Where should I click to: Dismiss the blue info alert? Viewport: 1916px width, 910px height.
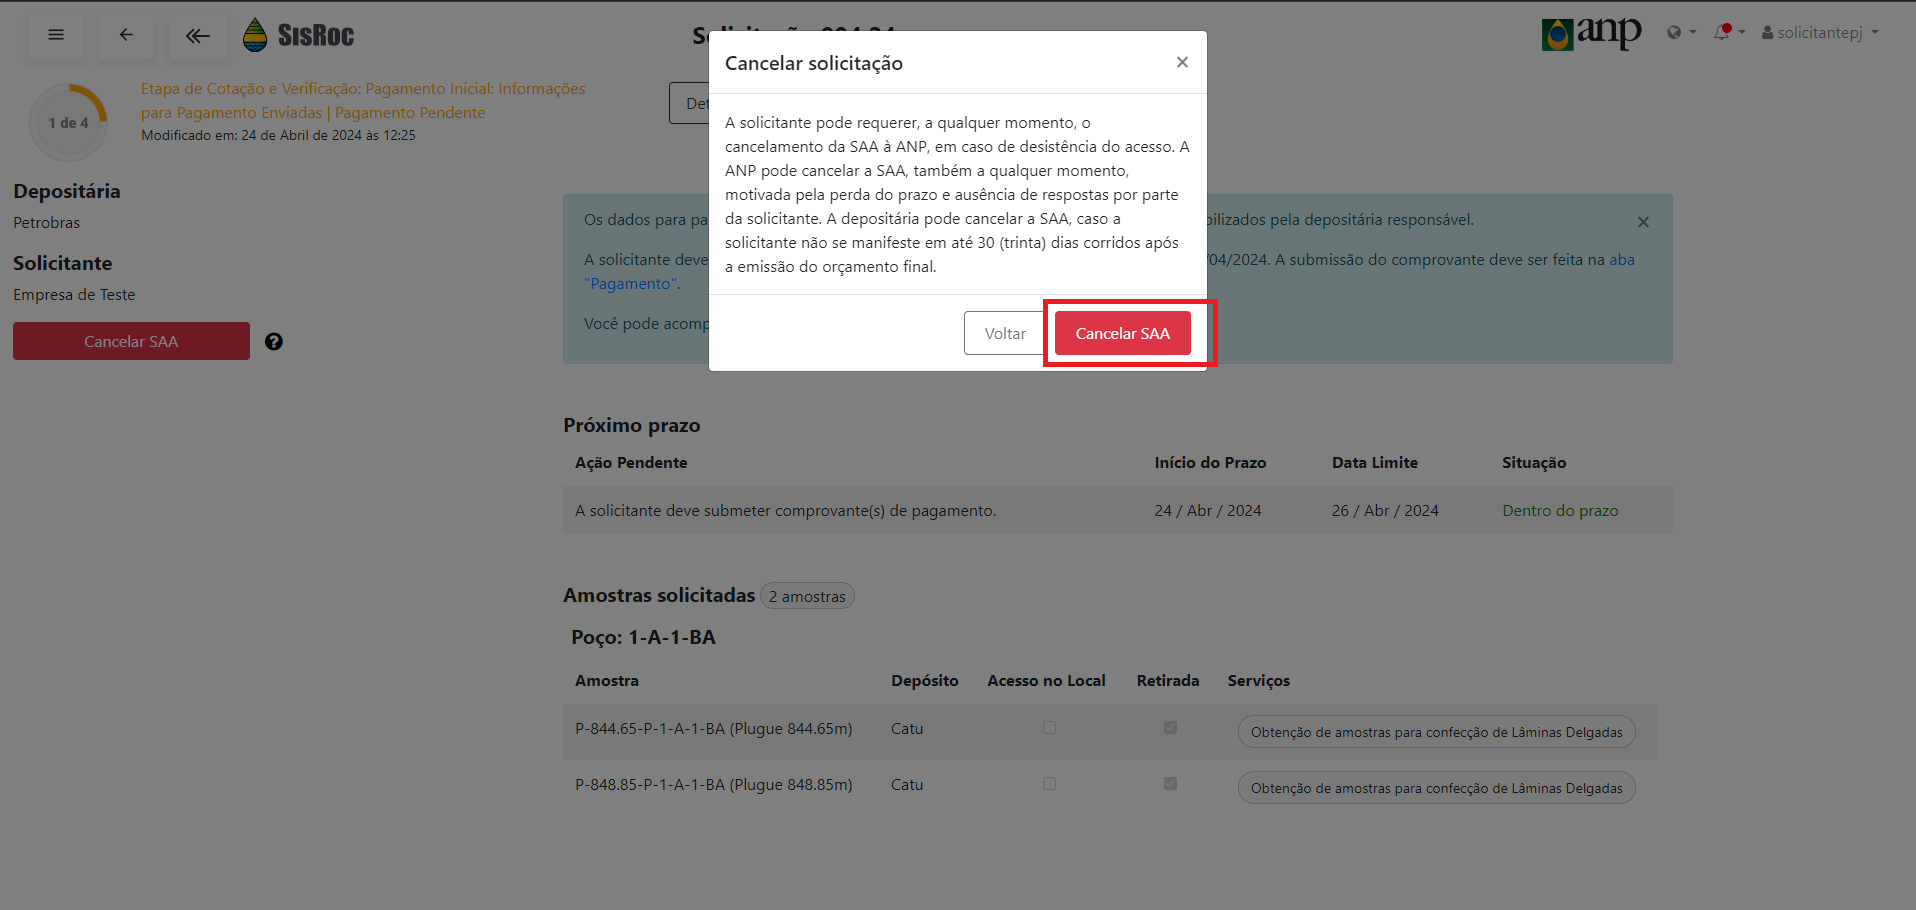pos(1643,222)
